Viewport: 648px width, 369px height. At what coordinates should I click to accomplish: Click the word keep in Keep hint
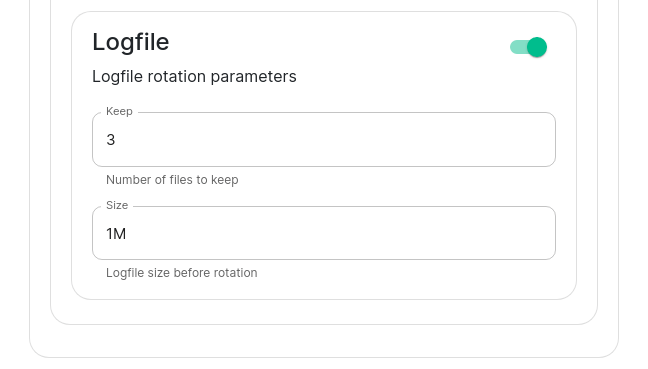point(224,180)
